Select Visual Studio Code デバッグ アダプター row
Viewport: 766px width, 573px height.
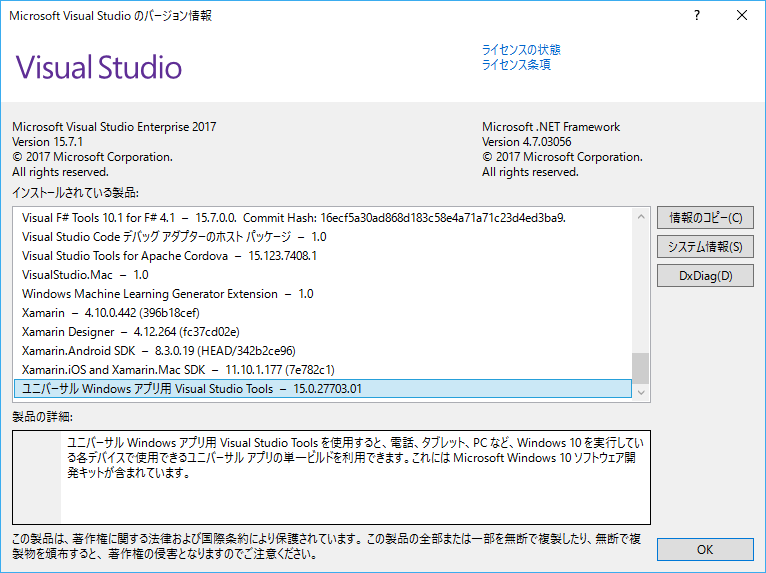[x=323, y=237]
